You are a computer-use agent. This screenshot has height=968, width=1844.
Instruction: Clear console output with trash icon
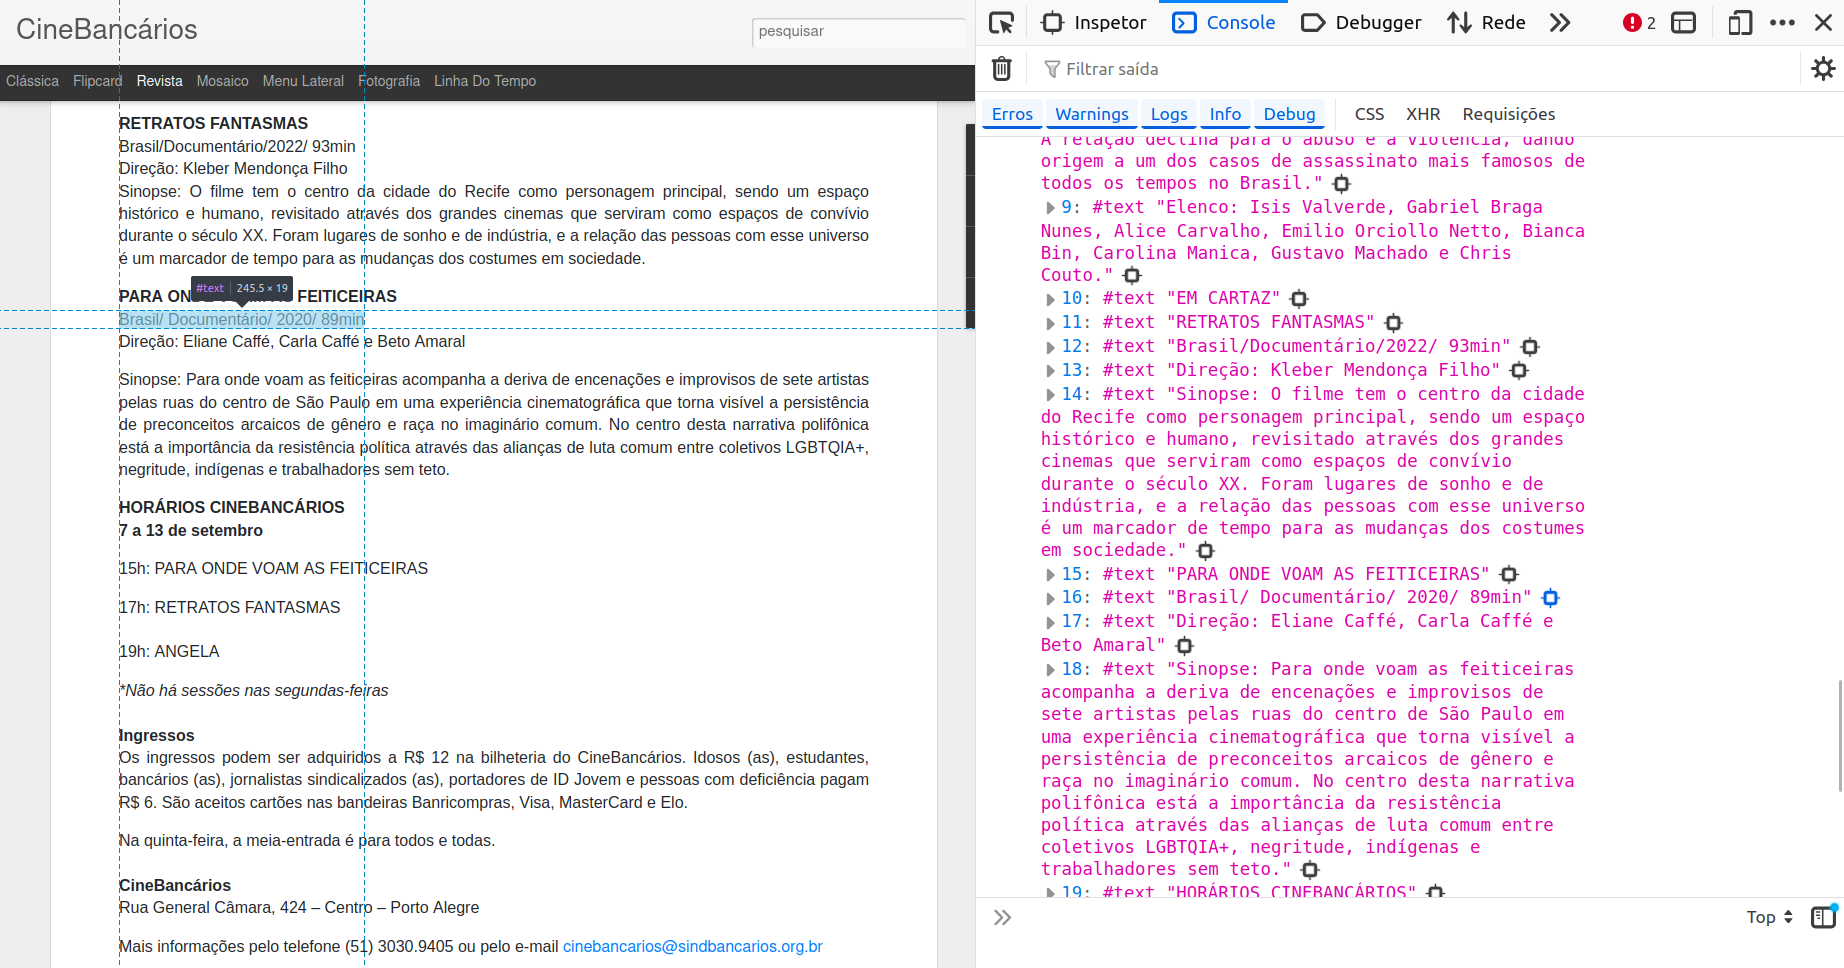pyautogui.click(x=1001, y=69)
